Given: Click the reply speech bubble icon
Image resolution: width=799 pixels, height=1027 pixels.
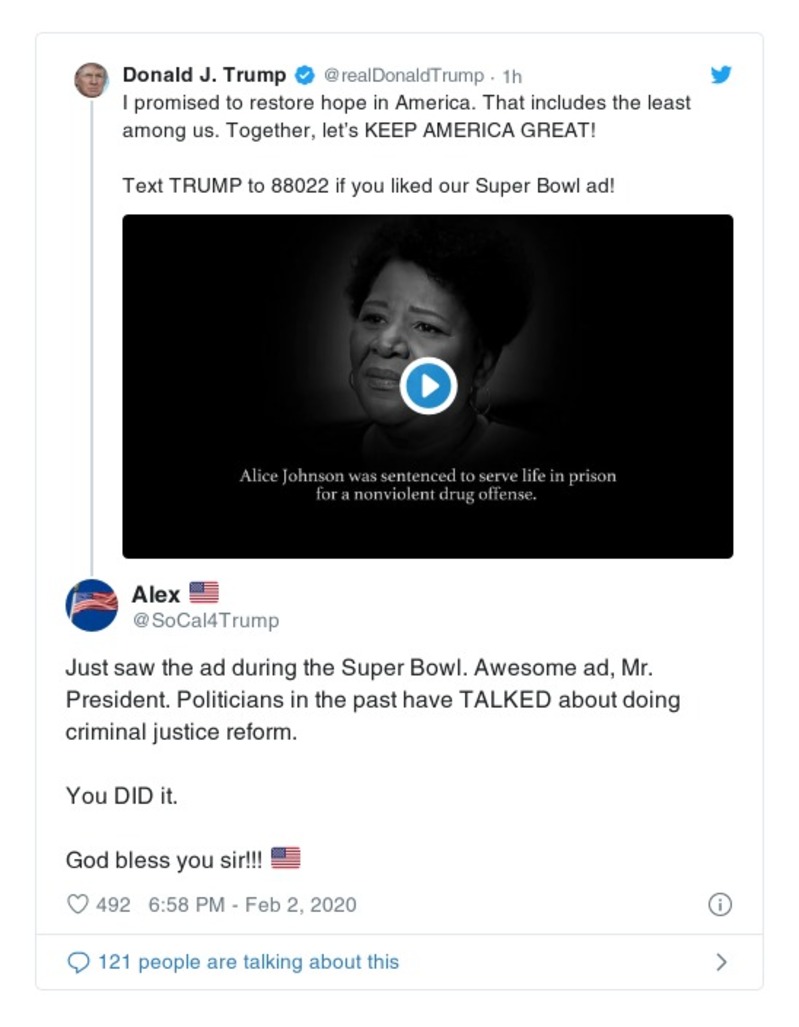Looking at the screenshot, I should 78,962.
